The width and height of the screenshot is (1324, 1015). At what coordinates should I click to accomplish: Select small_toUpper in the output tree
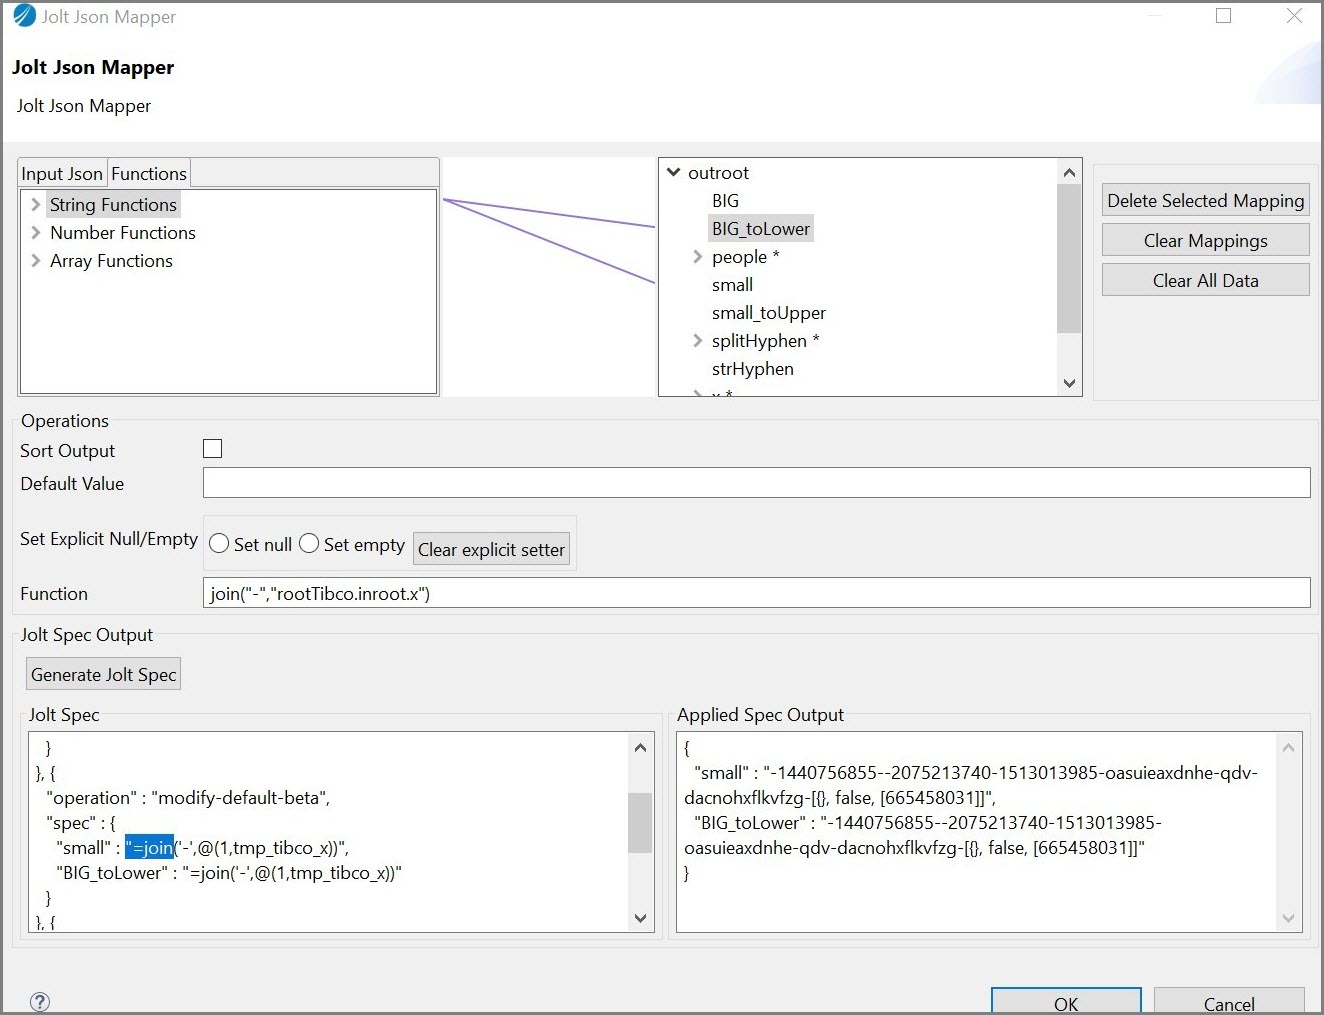[768, 313]
